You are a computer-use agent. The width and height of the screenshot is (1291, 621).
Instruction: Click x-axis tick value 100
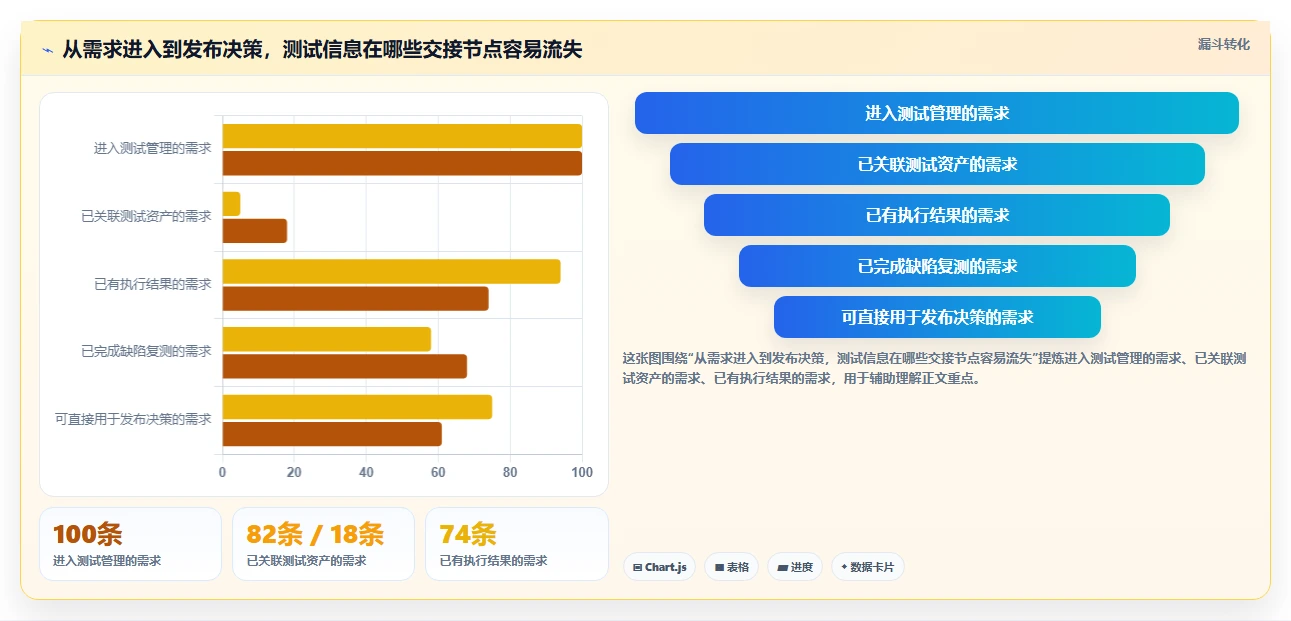click(582, 472)
